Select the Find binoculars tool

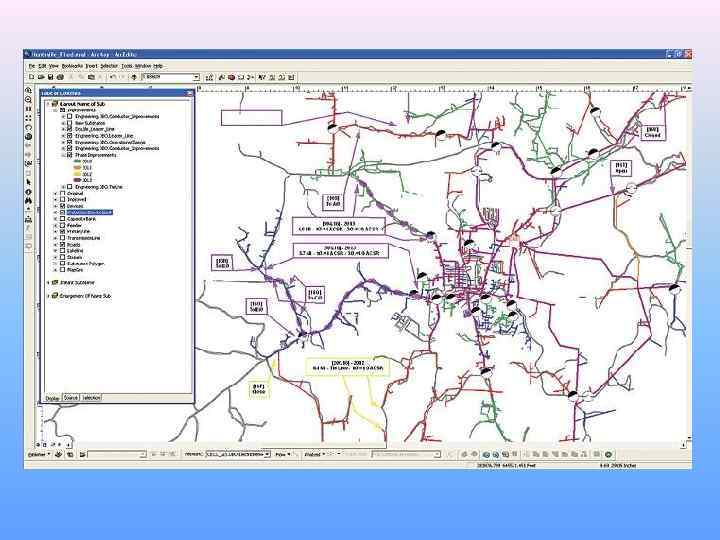[x=28, y=201]
